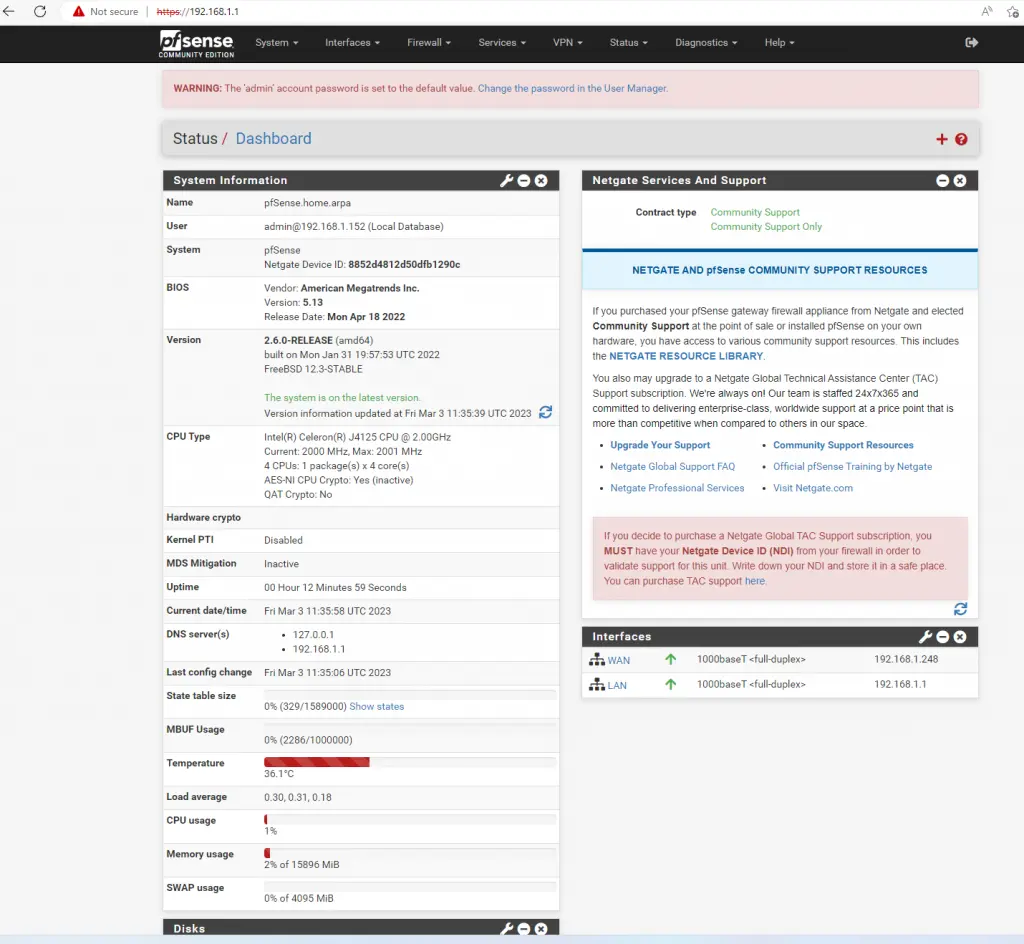Open the Firewall dropdown menu
The width and height of the screenshot is (1024, 944).
point(429,42)
